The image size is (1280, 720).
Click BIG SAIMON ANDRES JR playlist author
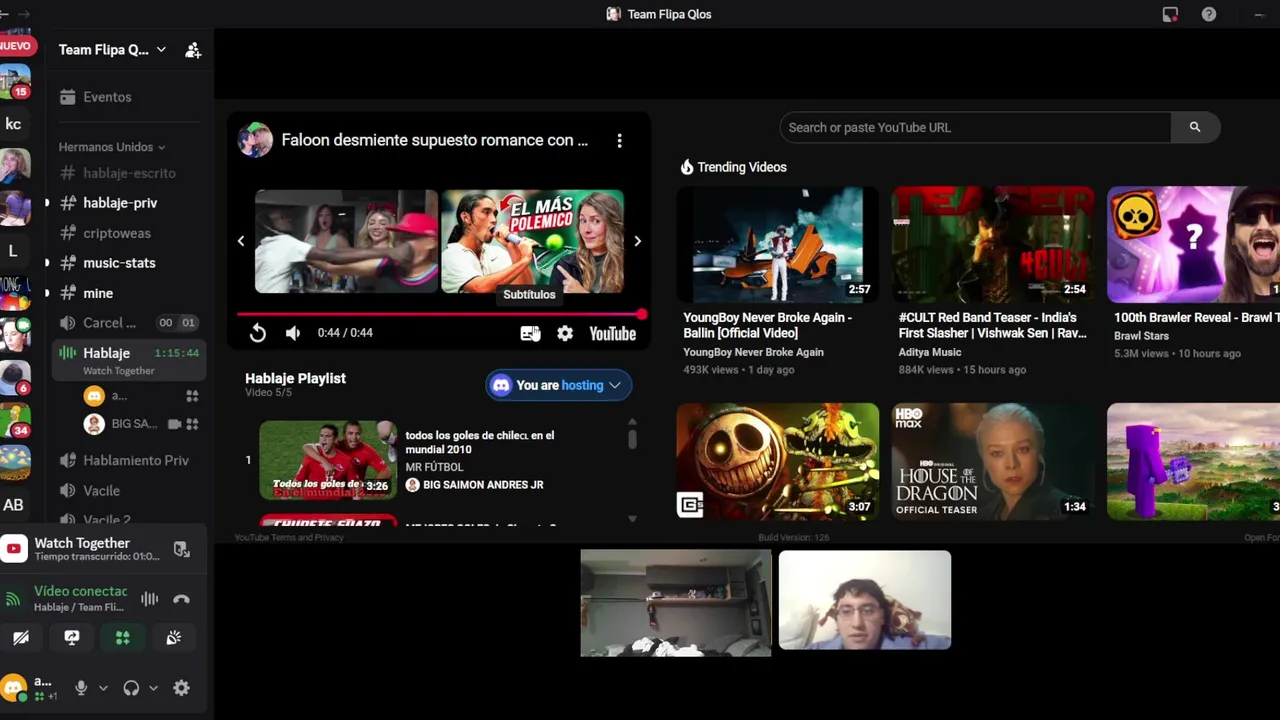[x=483, y=485]
